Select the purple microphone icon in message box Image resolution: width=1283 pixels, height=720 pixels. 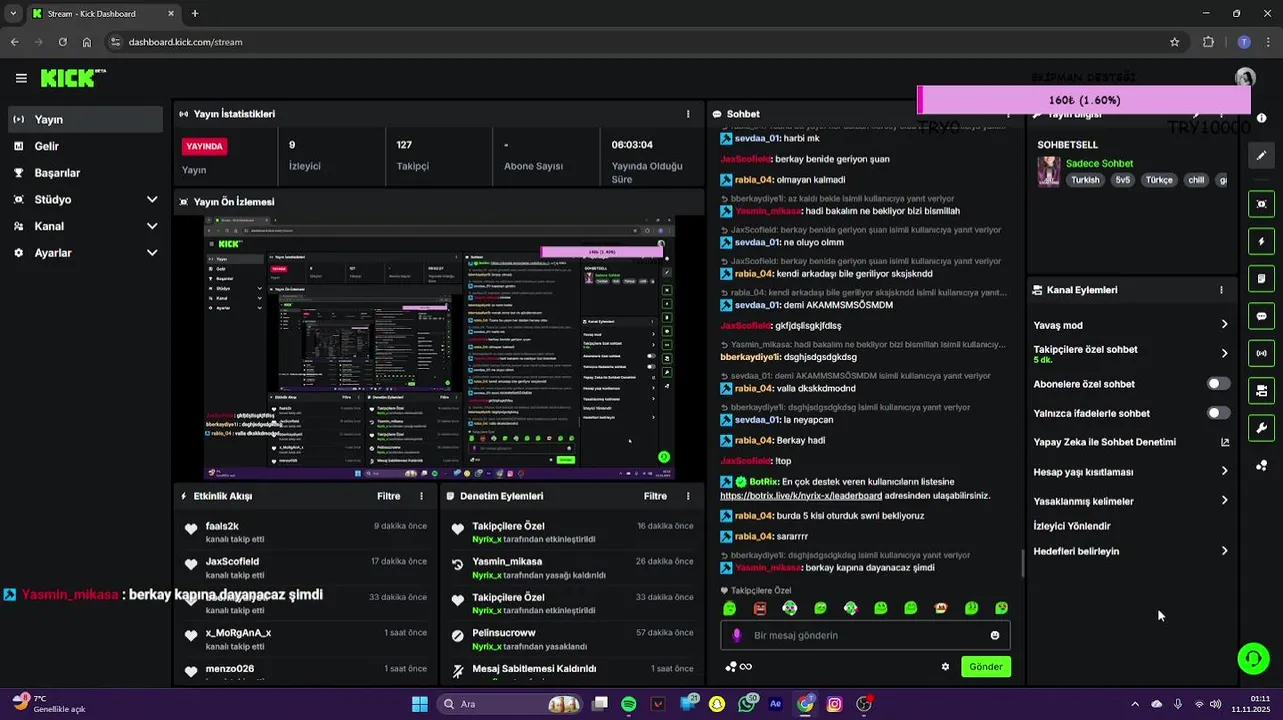tap(737, 635)
